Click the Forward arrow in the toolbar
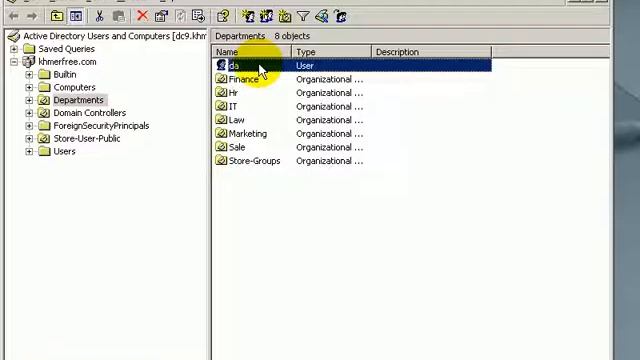Image resolution: width=640 pixels, height=360 pixels. (x=32, y=16)
